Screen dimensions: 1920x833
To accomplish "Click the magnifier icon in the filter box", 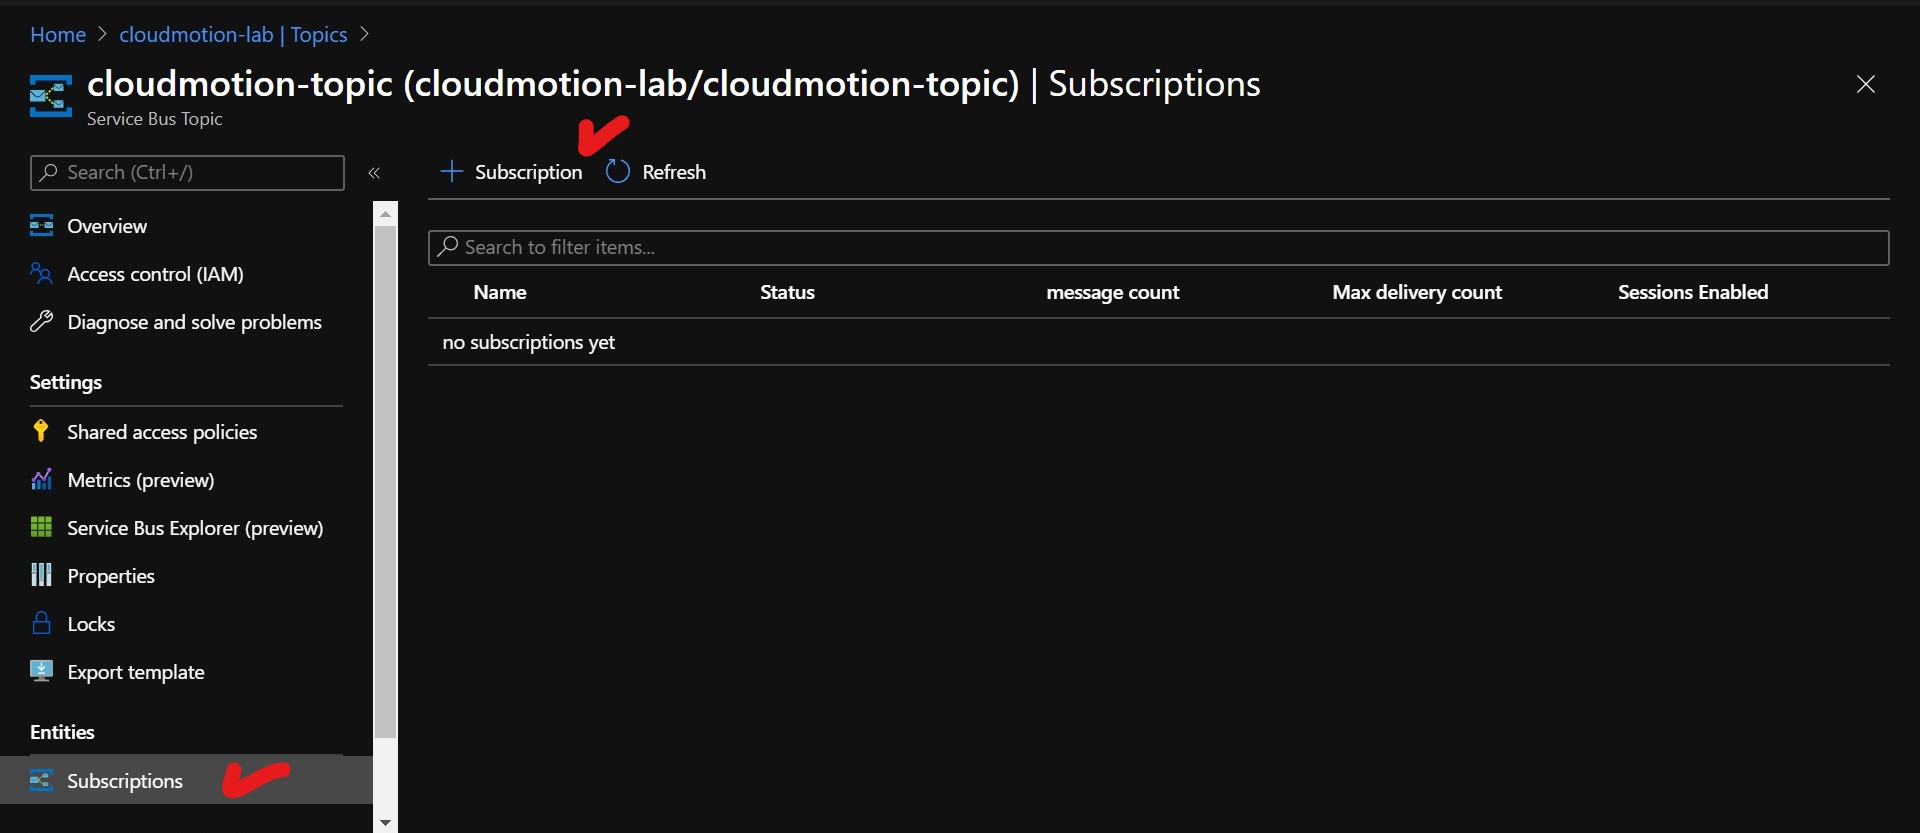I will pos(448,246).
